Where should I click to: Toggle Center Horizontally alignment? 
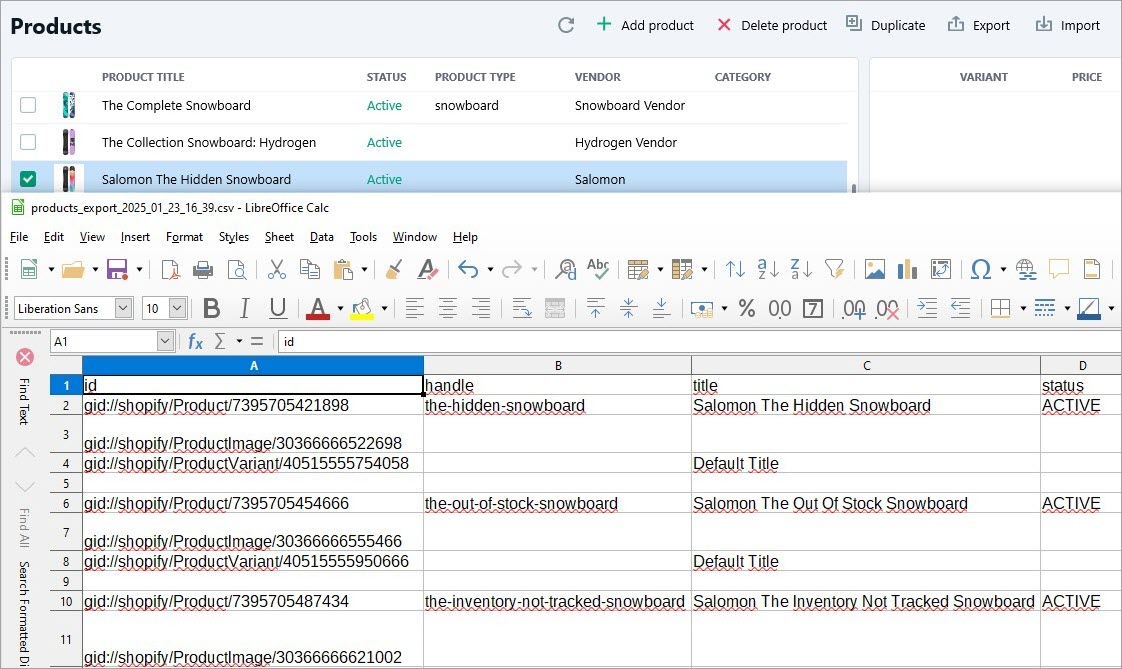[448, 308]
